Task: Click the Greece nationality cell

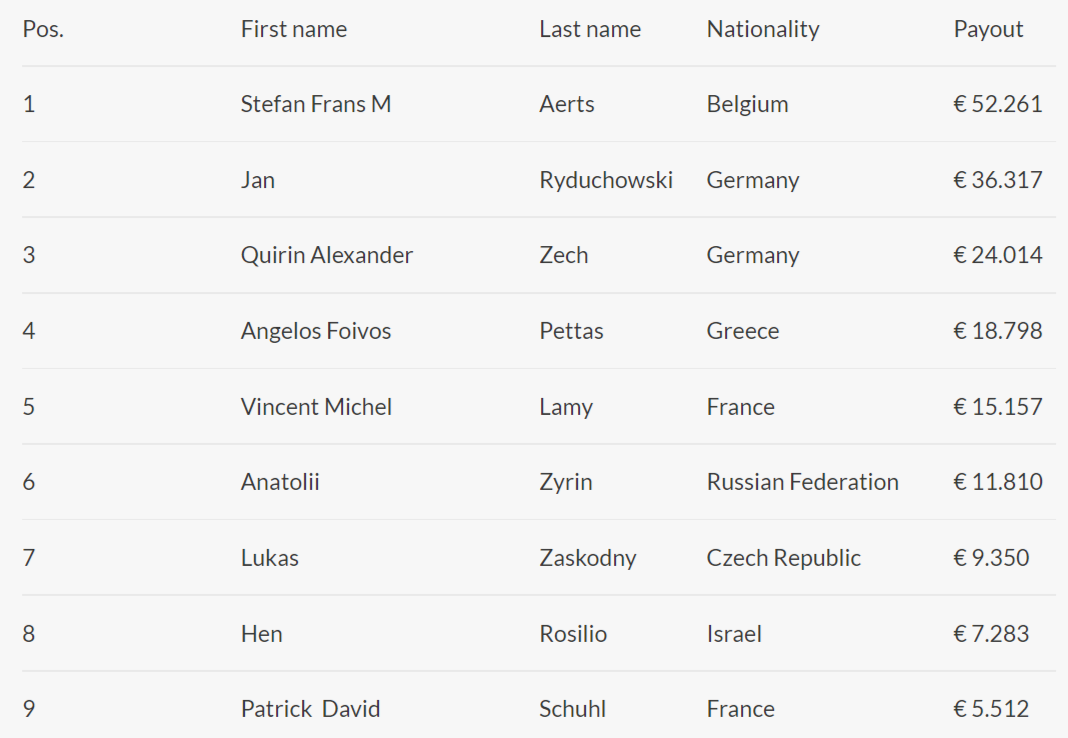Action: tap(743, 331)
